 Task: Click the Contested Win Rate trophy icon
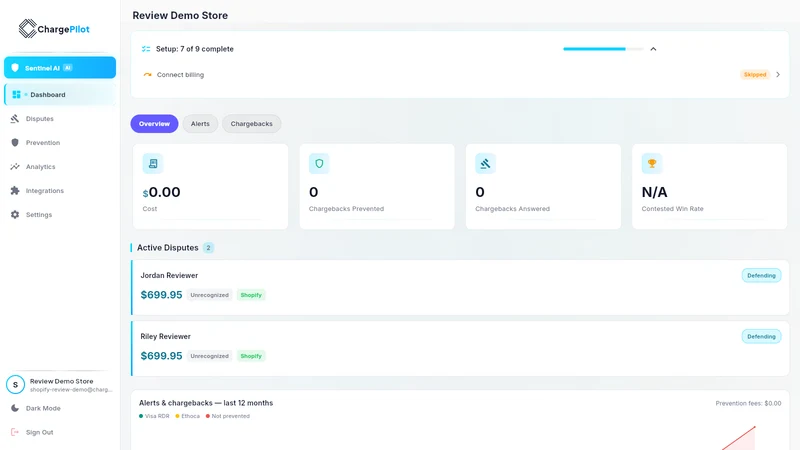click(x=652, y=163)
